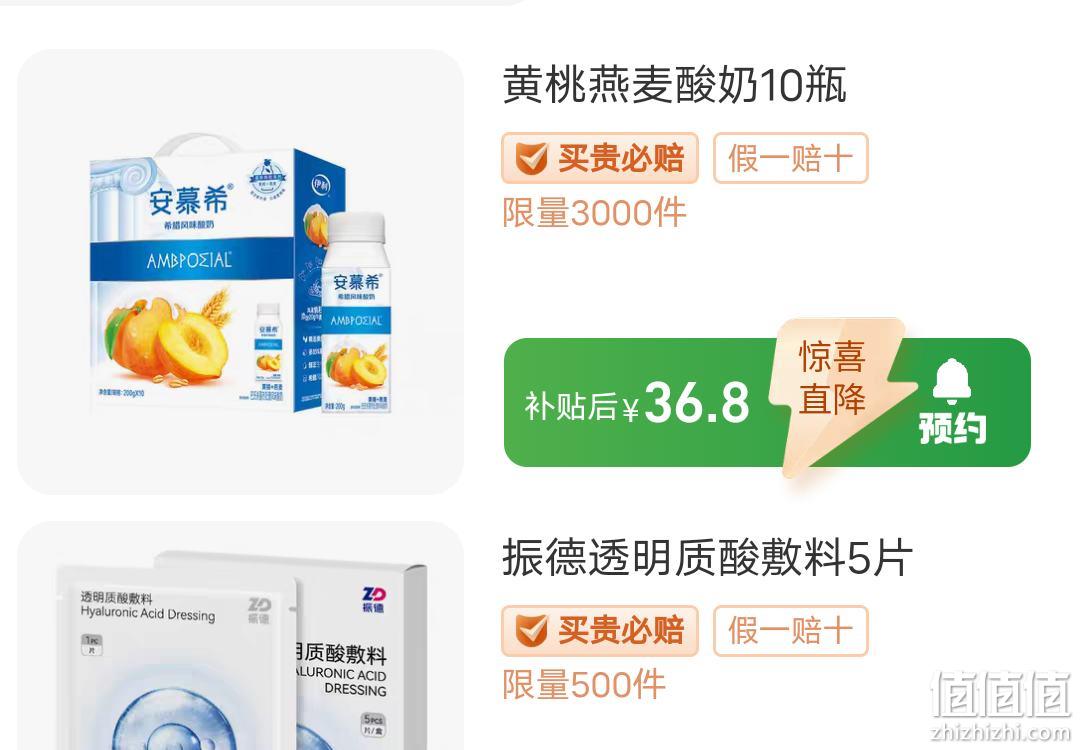Open the 安慕希 yogurt gift box image
Screen dimensions: 1080x750
240,271
